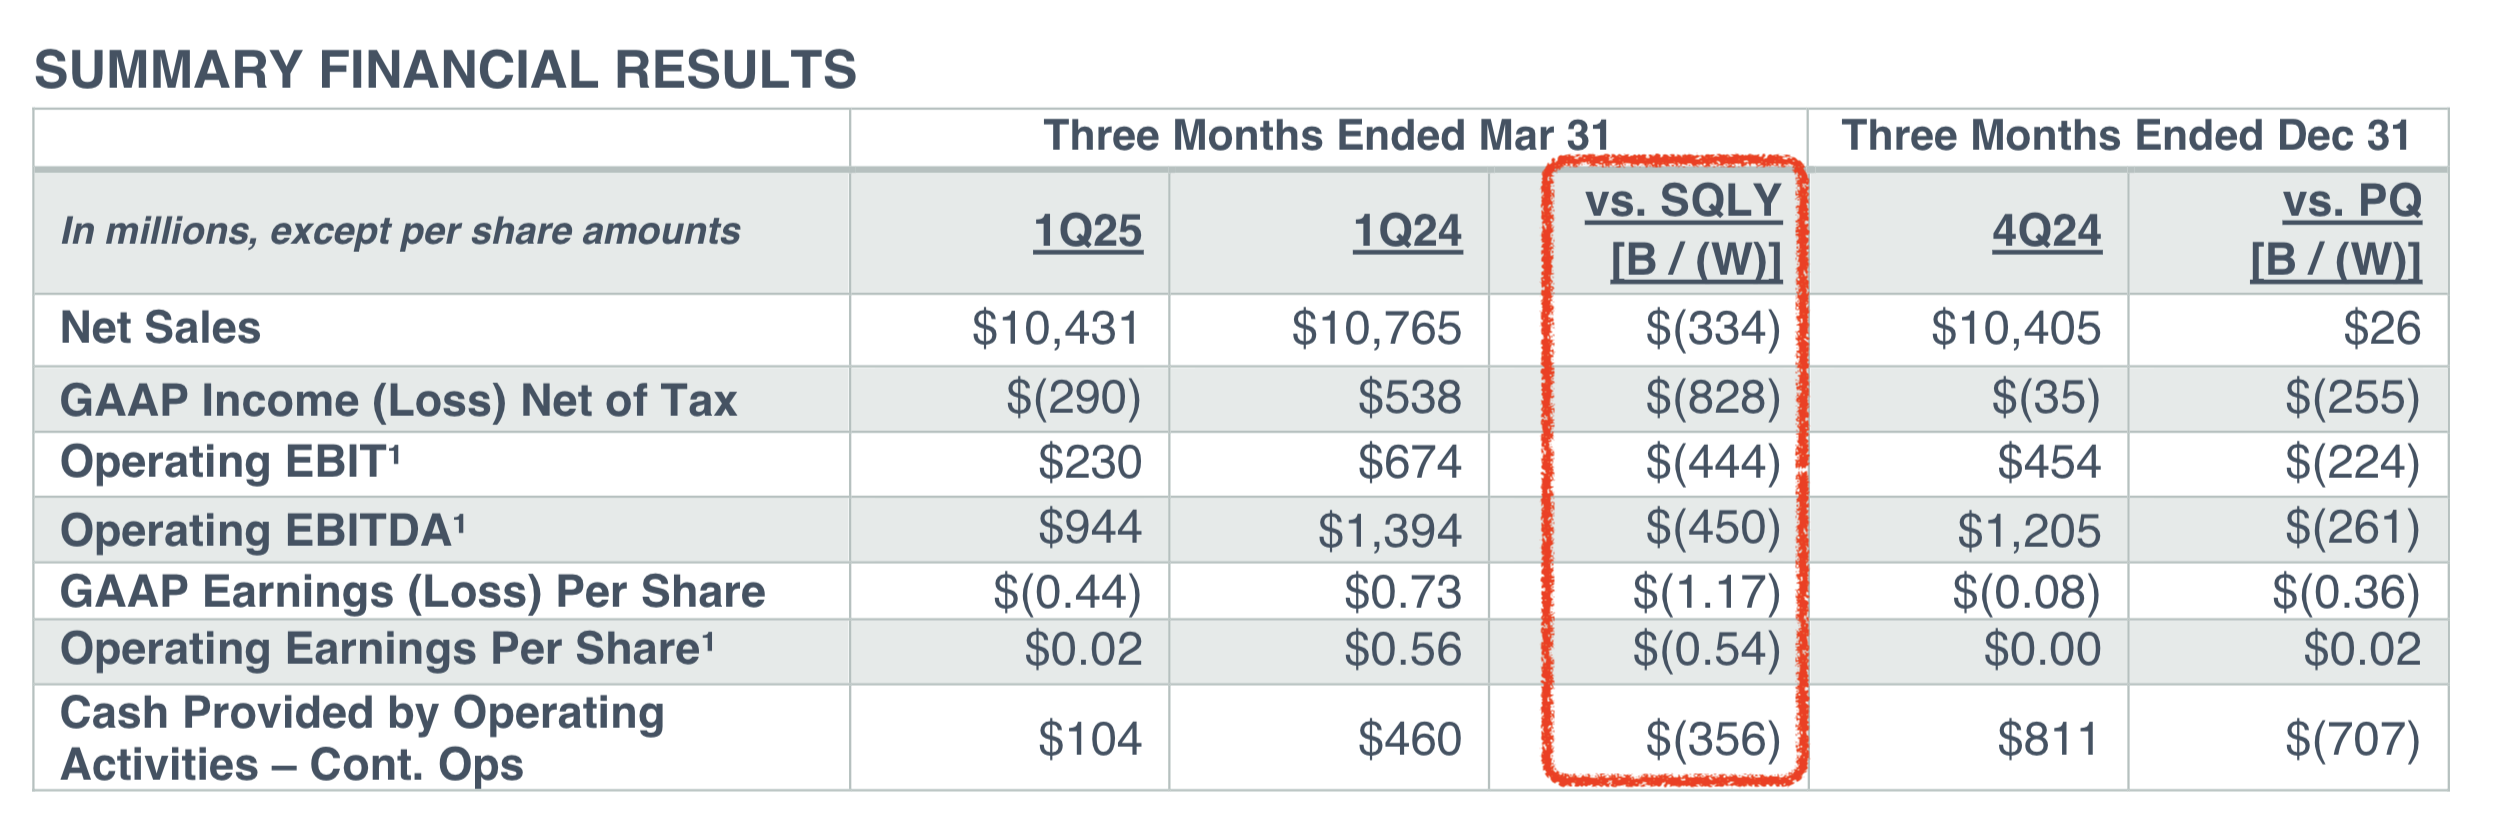Viewport: 2502px width, 816px height.
Task: Click the Three Months Ended Dec 31 heading
Action: 2126,136
